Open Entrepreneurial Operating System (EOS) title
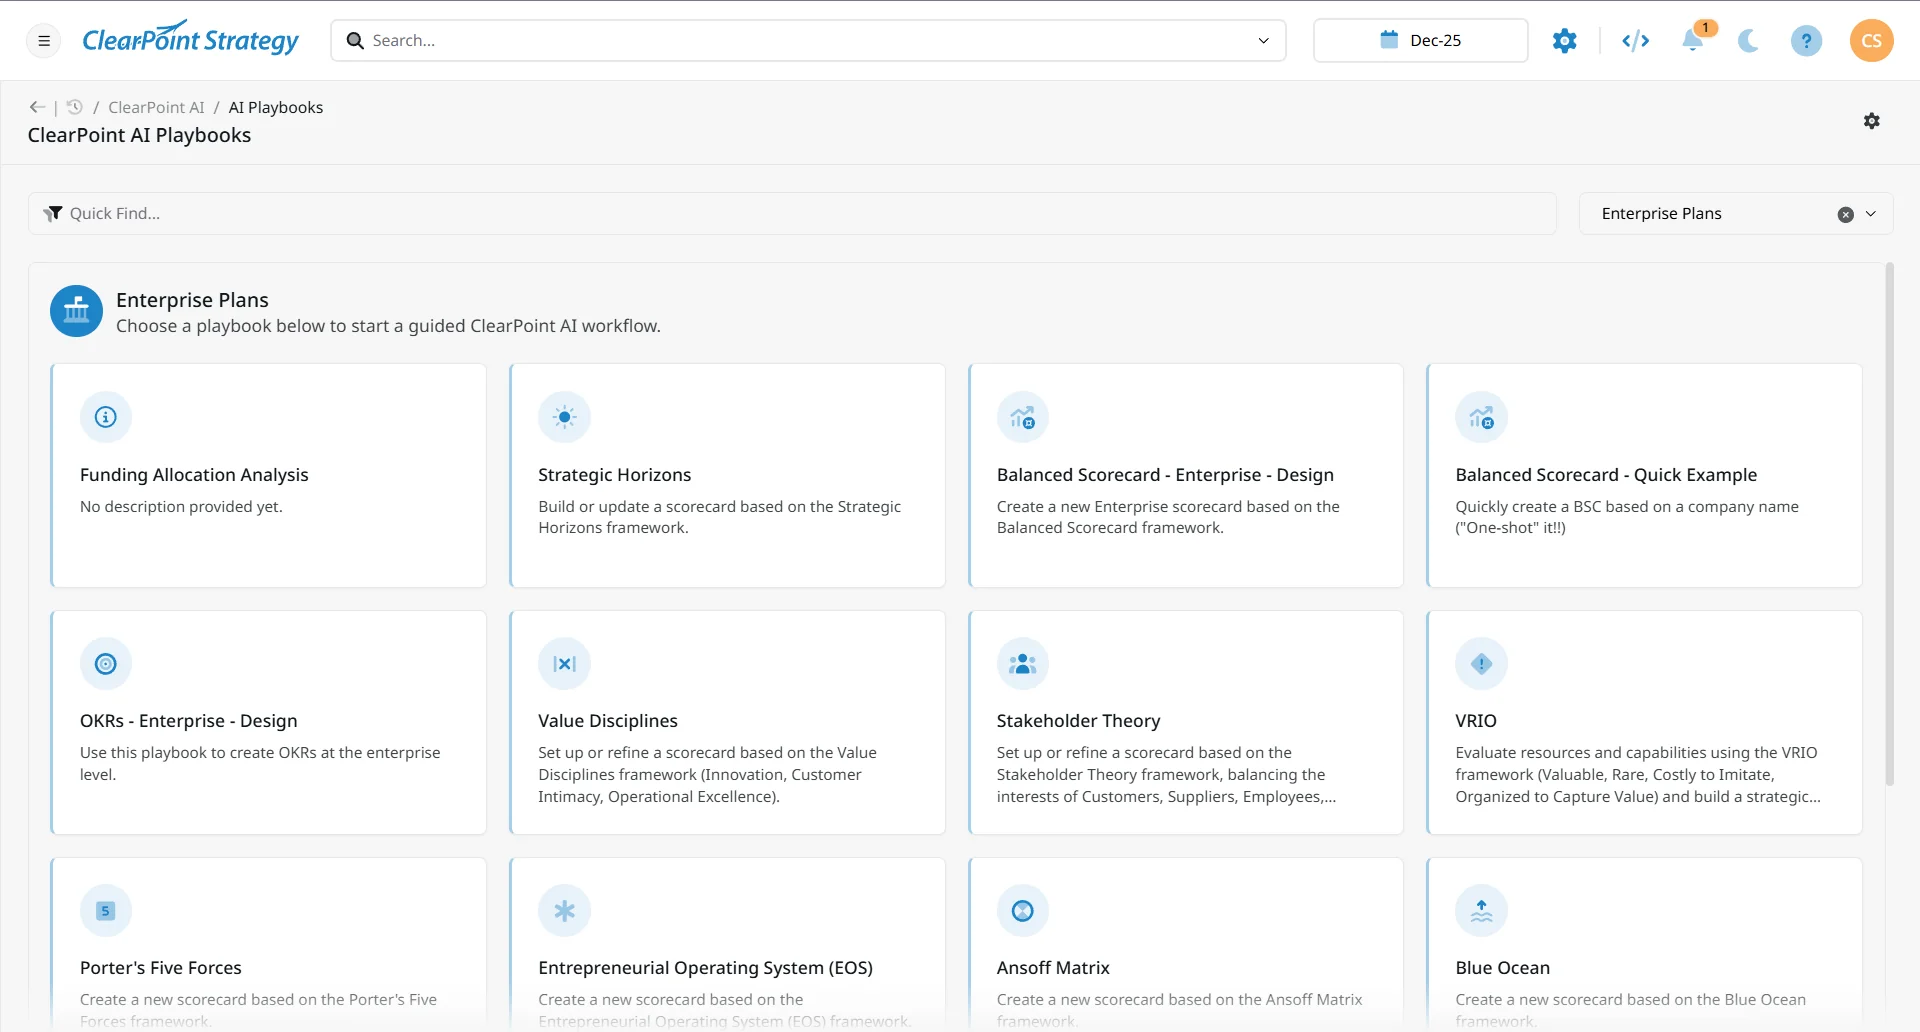The width and height of the screenshot is (1920, 1032). coord(706,968)
